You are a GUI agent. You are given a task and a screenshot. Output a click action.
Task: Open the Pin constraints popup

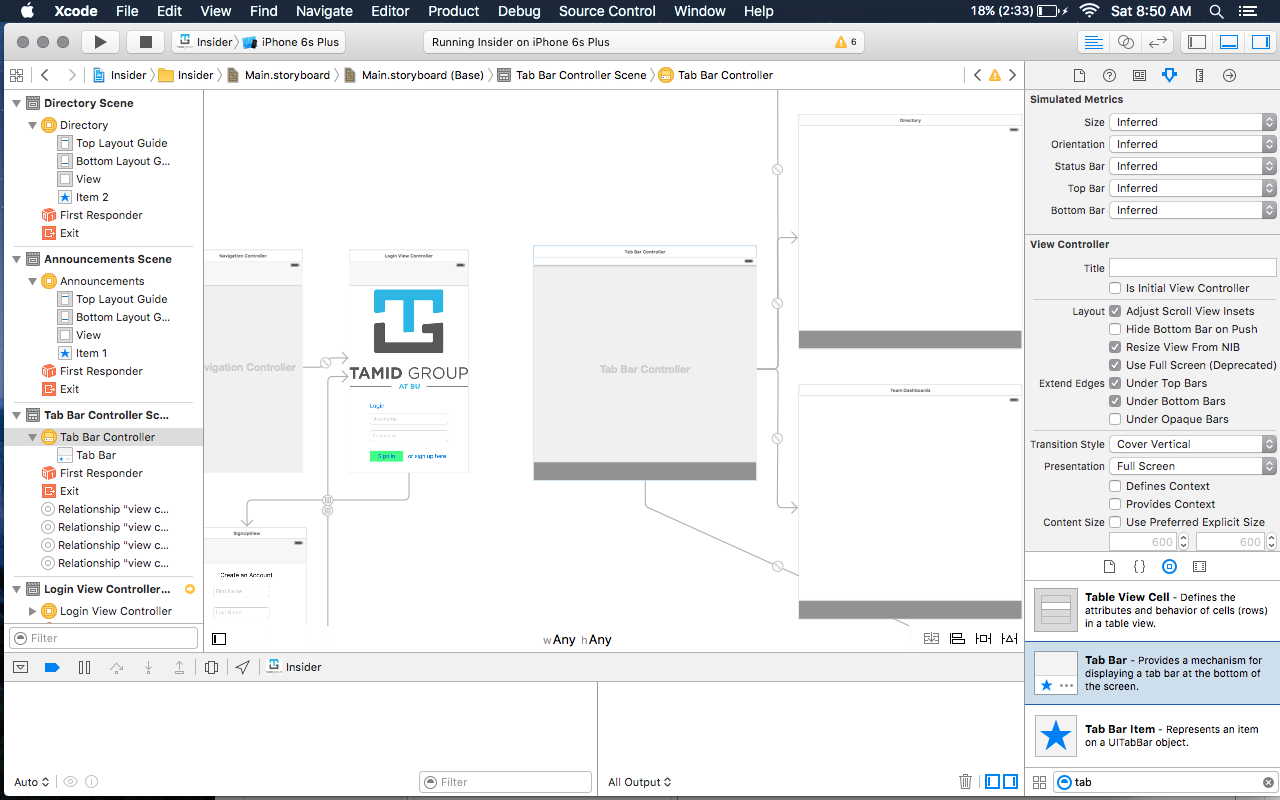click(983, 639)
